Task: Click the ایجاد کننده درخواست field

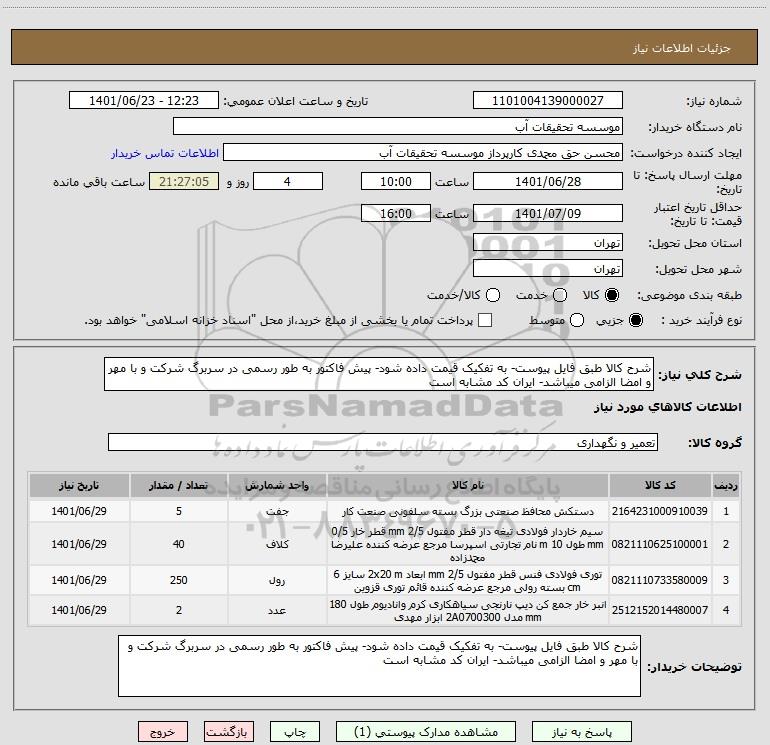Action: tap(423, 153)
